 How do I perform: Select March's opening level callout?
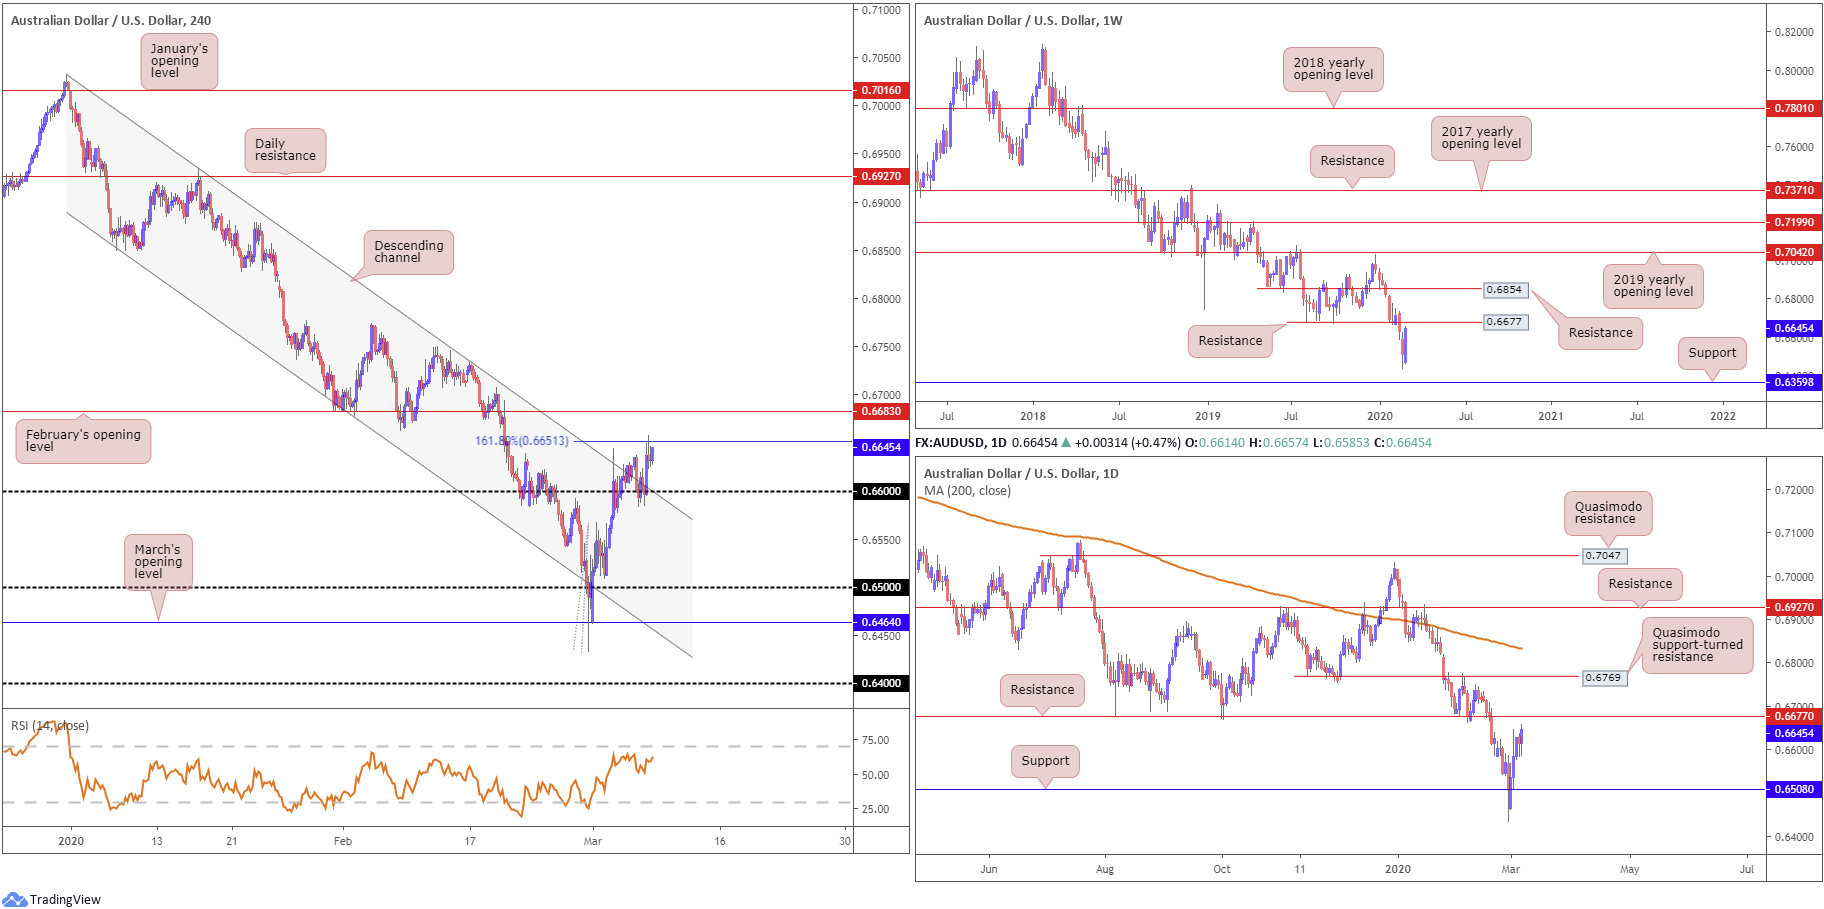(x=158, y=562)
